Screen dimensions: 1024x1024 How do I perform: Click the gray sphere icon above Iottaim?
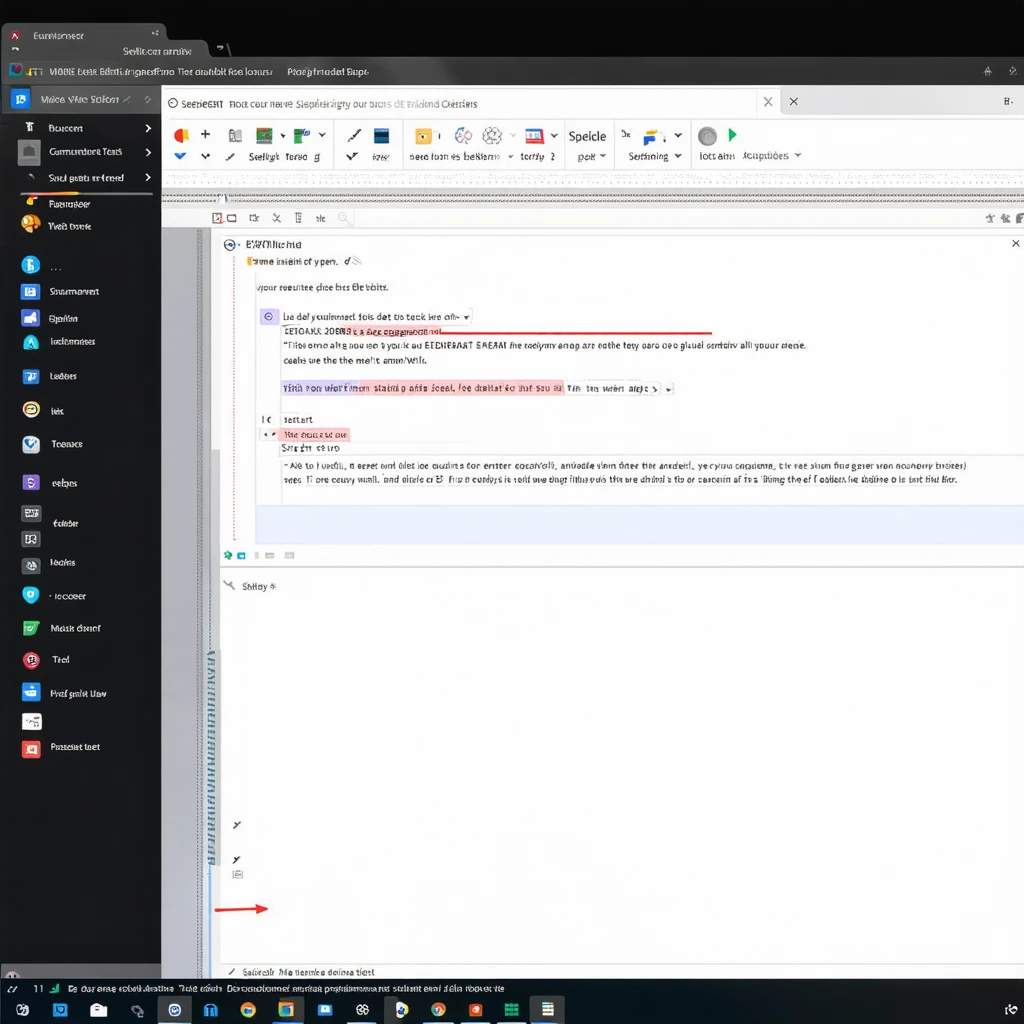tap(707, 136)
